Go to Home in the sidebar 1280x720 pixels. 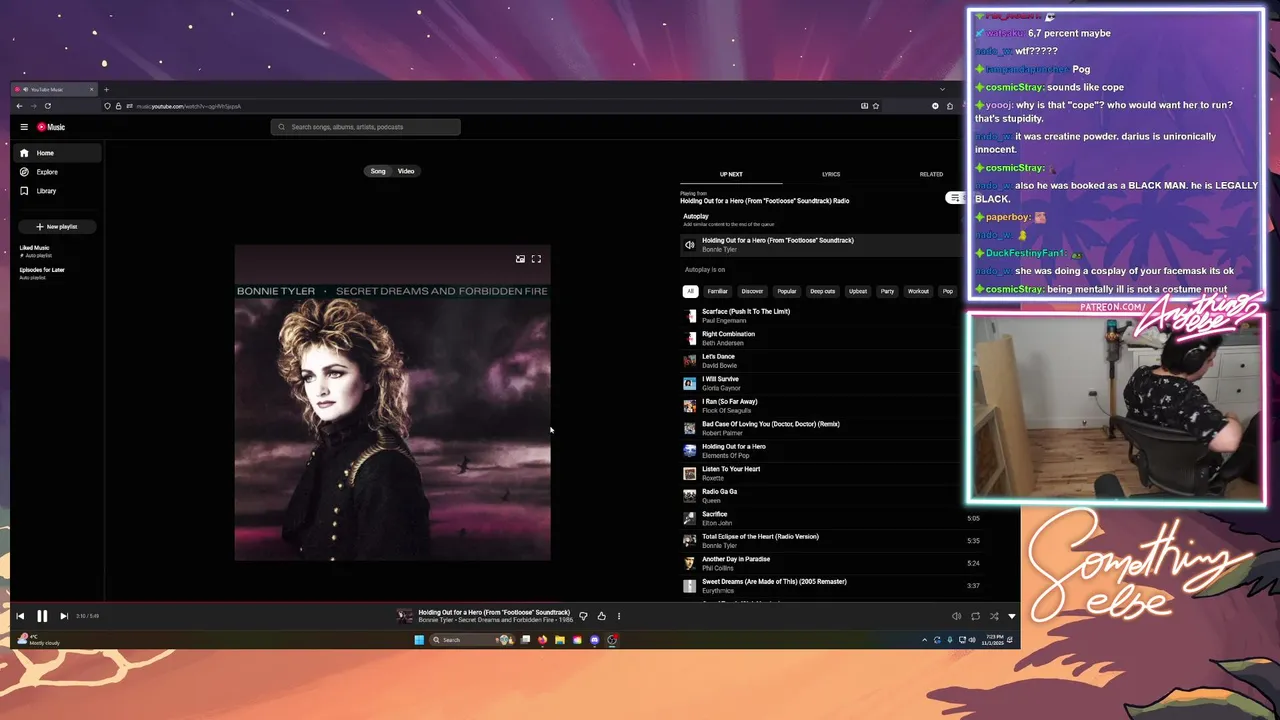tap(58, 153)
